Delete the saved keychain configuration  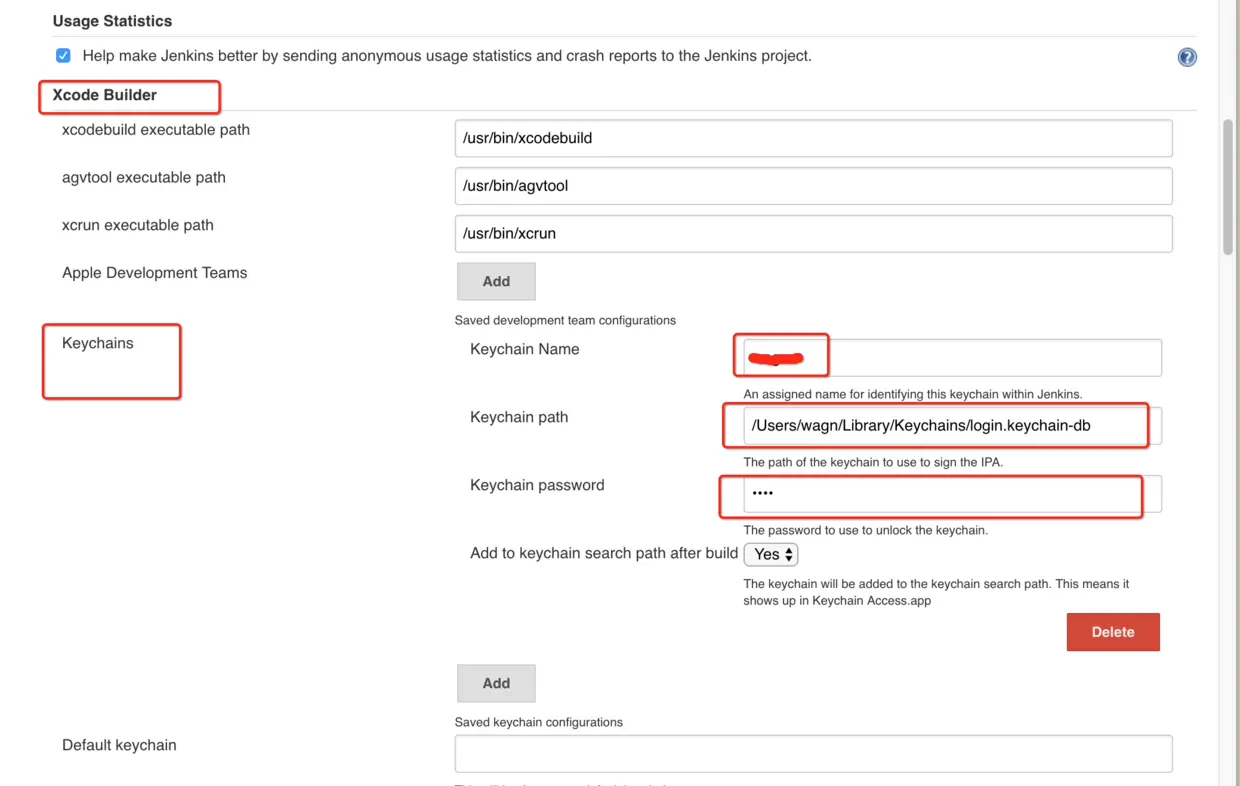pyautogui.click(x=1113, y=632)
